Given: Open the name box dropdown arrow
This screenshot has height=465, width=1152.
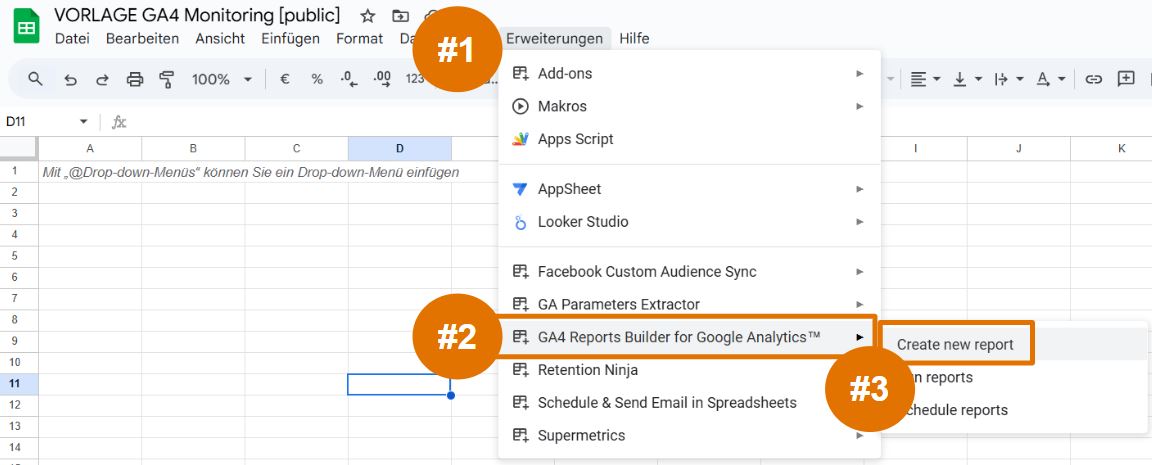Looking at the screenshot, I should [x=84, y=122].
